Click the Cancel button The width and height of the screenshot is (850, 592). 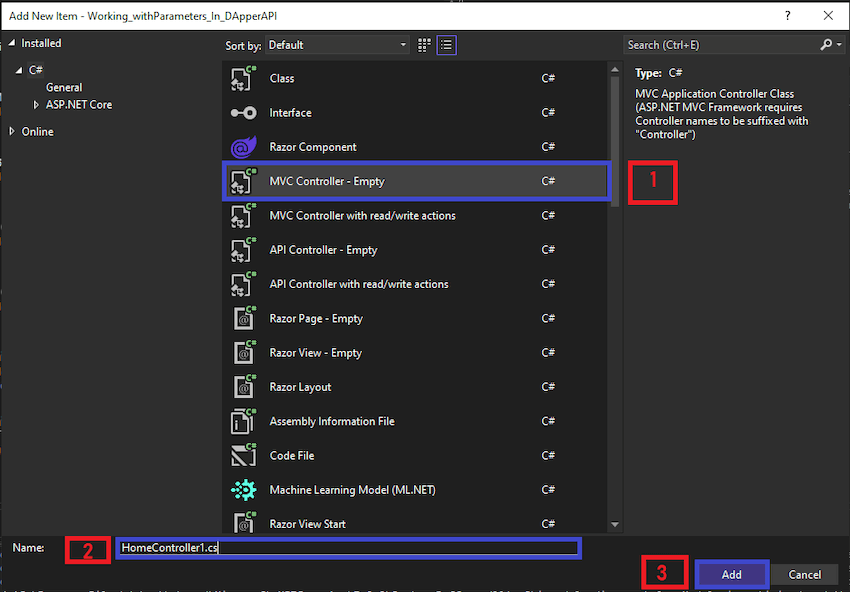[804, 574]
